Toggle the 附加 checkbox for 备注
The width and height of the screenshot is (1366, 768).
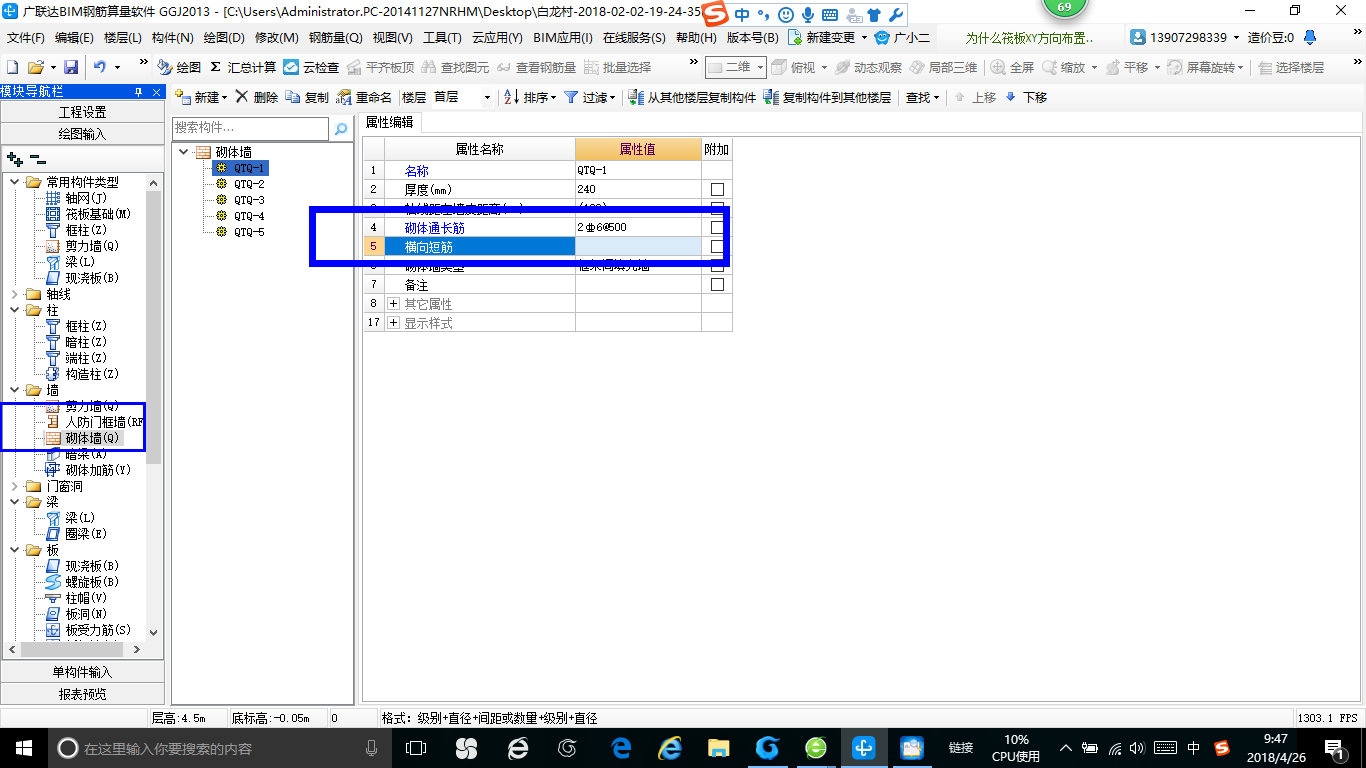tap(717, 285)
